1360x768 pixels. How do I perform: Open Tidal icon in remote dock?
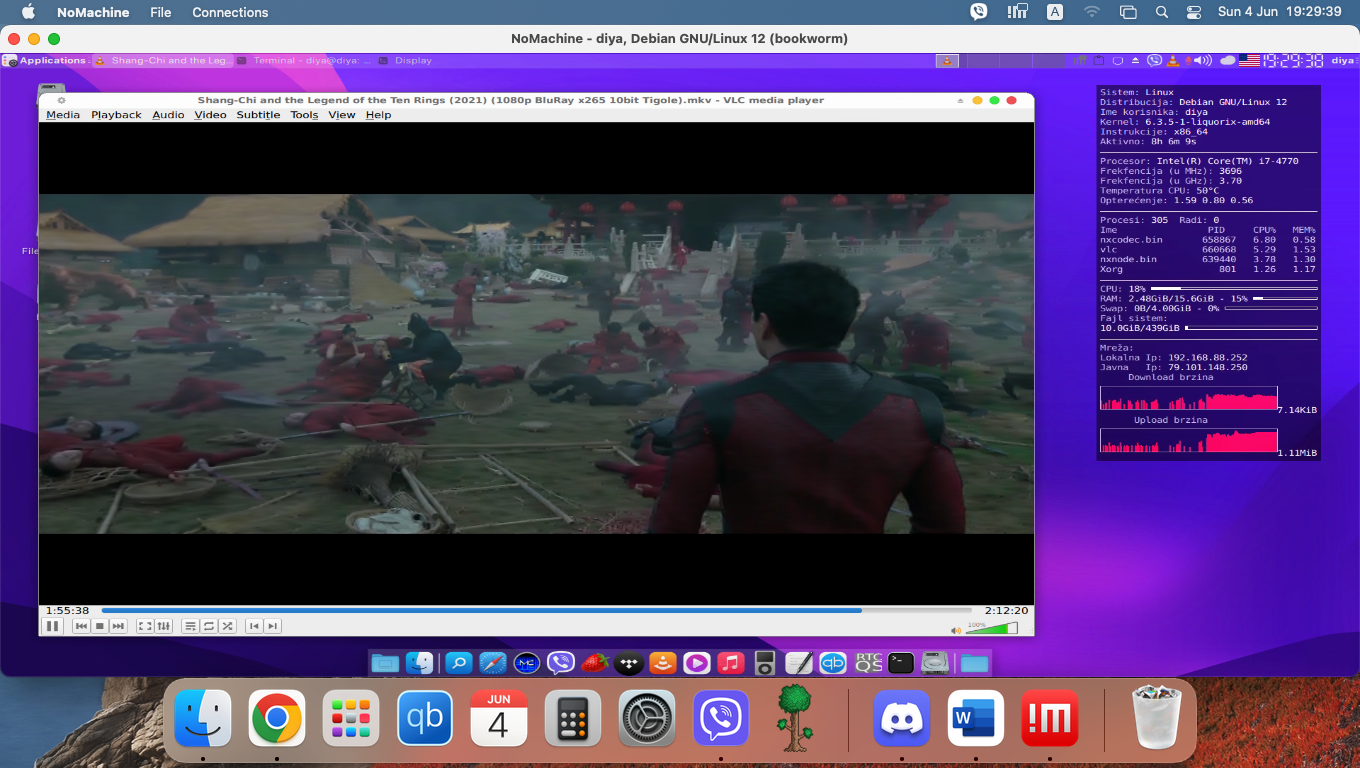[628, 662]
